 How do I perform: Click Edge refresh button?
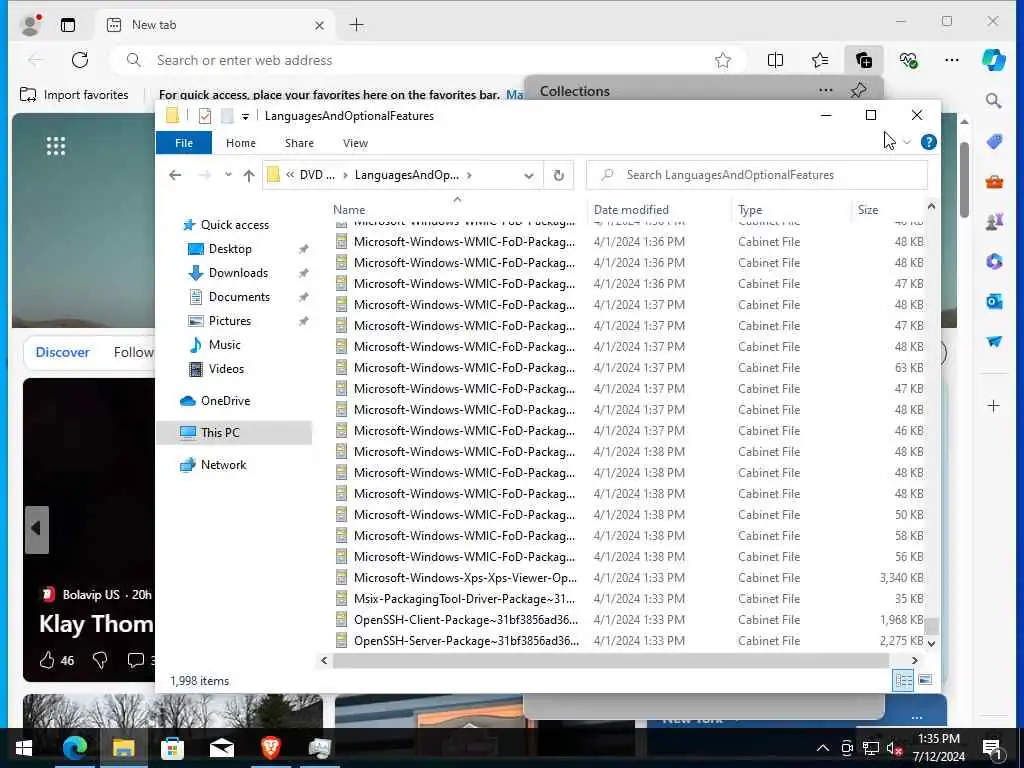[x=80, y=60]
